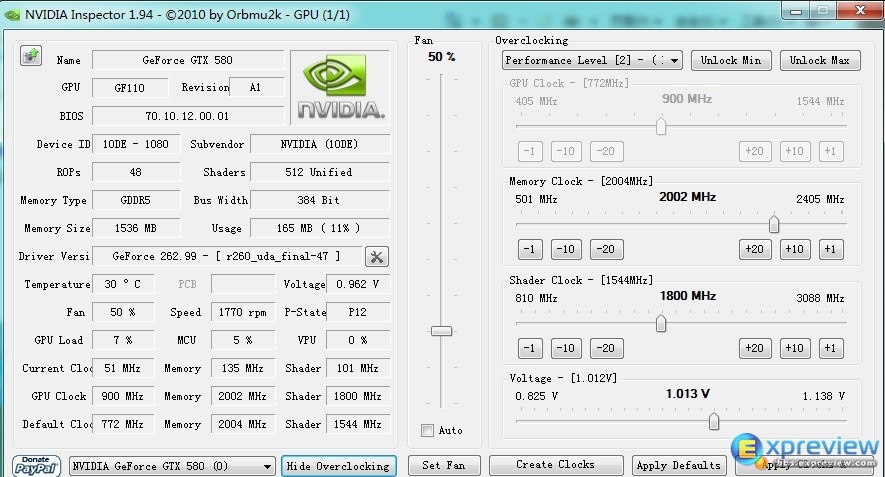Image resolution: width=885 pixels, height=477 pixels.
Task: Decrease Shader Clock by 20 MHz
Action: [606, 348]
